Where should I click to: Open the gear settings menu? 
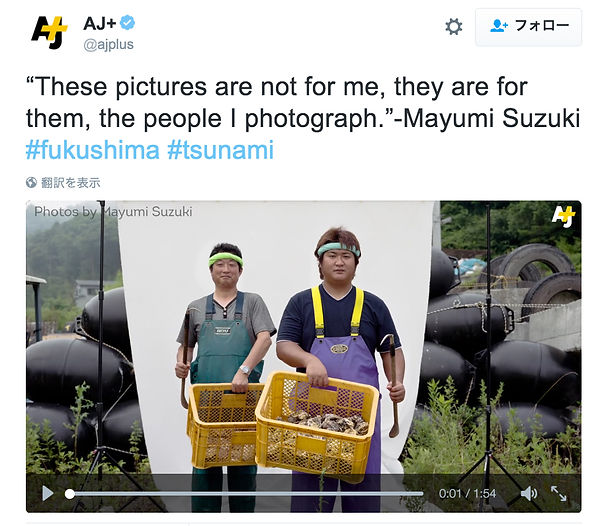click(x=453, y=27)
